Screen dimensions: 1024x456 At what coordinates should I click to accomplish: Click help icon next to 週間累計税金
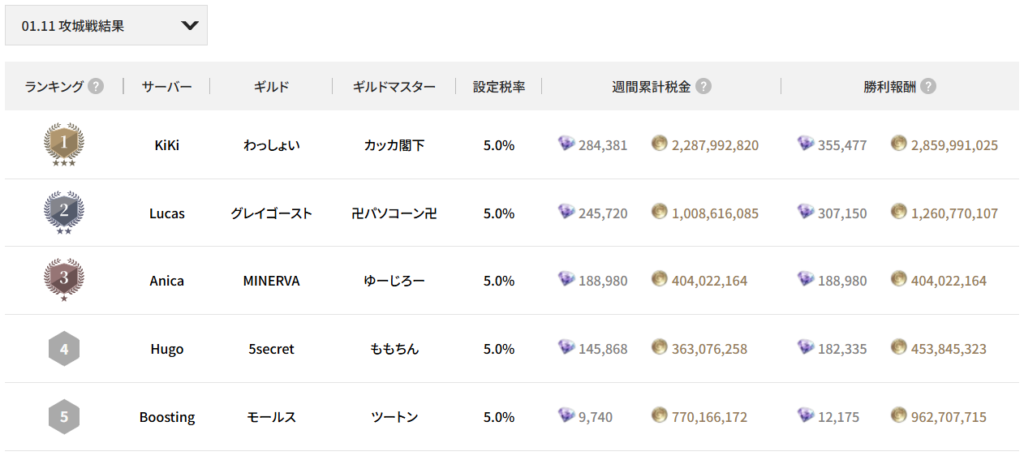[x=703, y=86]
